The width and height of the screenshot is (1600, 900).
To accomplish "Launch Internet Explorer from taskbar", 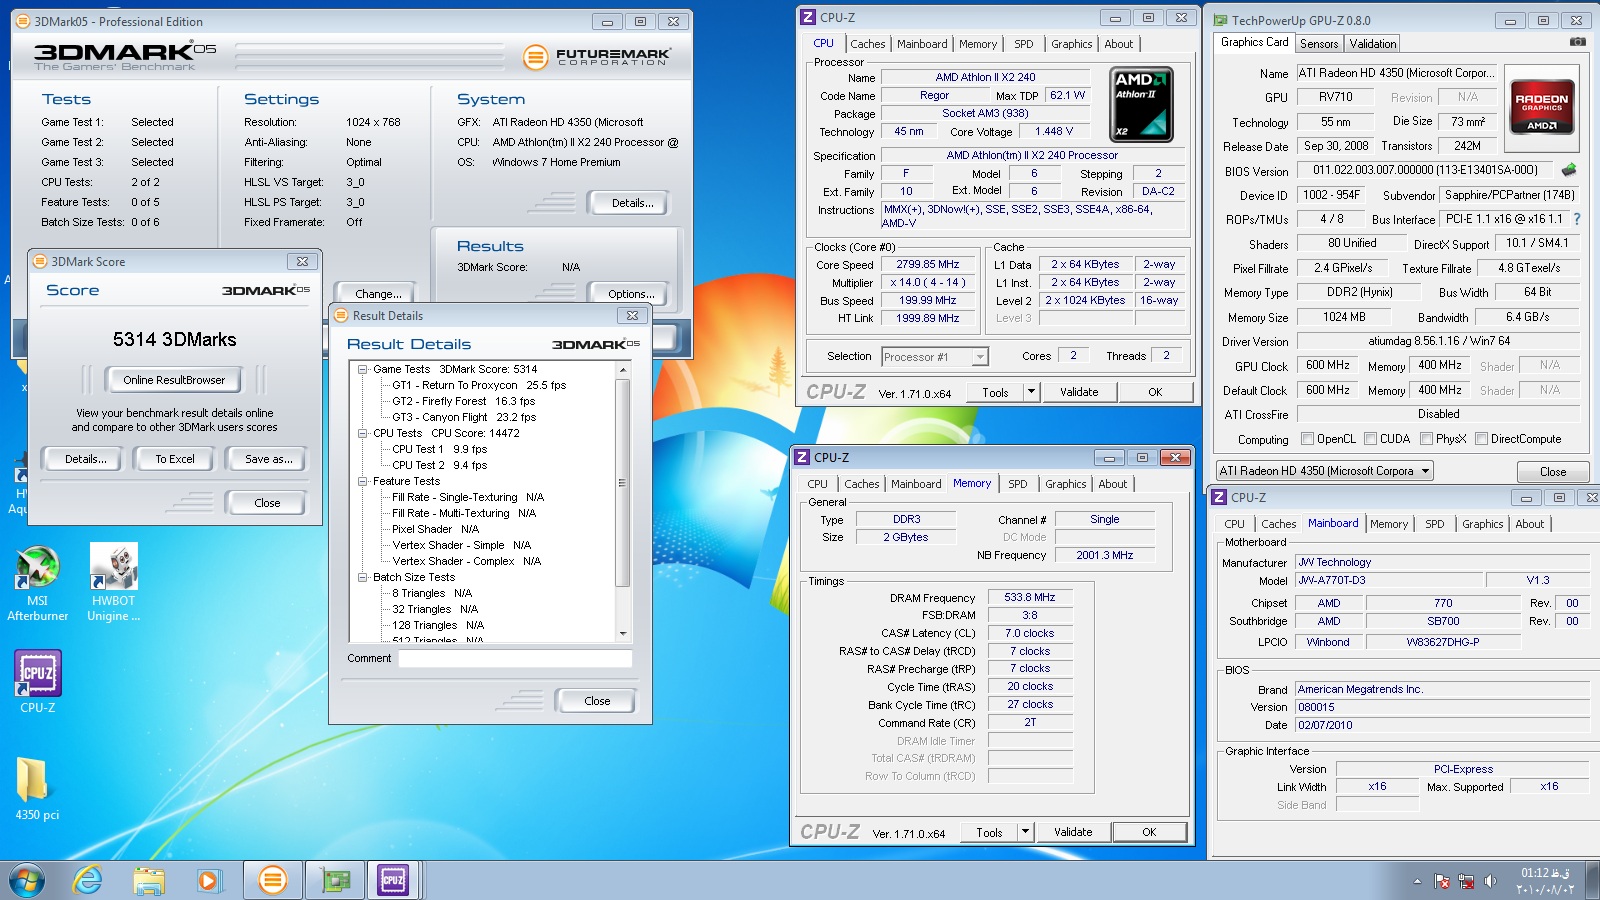I will click(x=88, y=880).
